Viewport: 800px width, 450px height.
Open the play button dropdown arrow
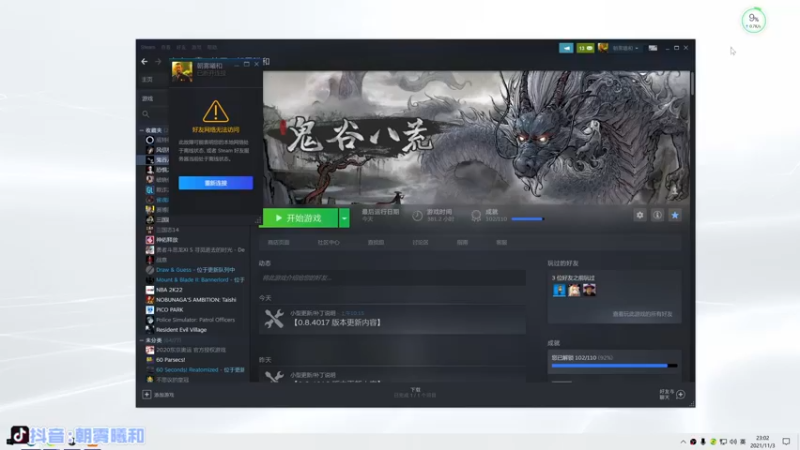(x=344, y=218)
